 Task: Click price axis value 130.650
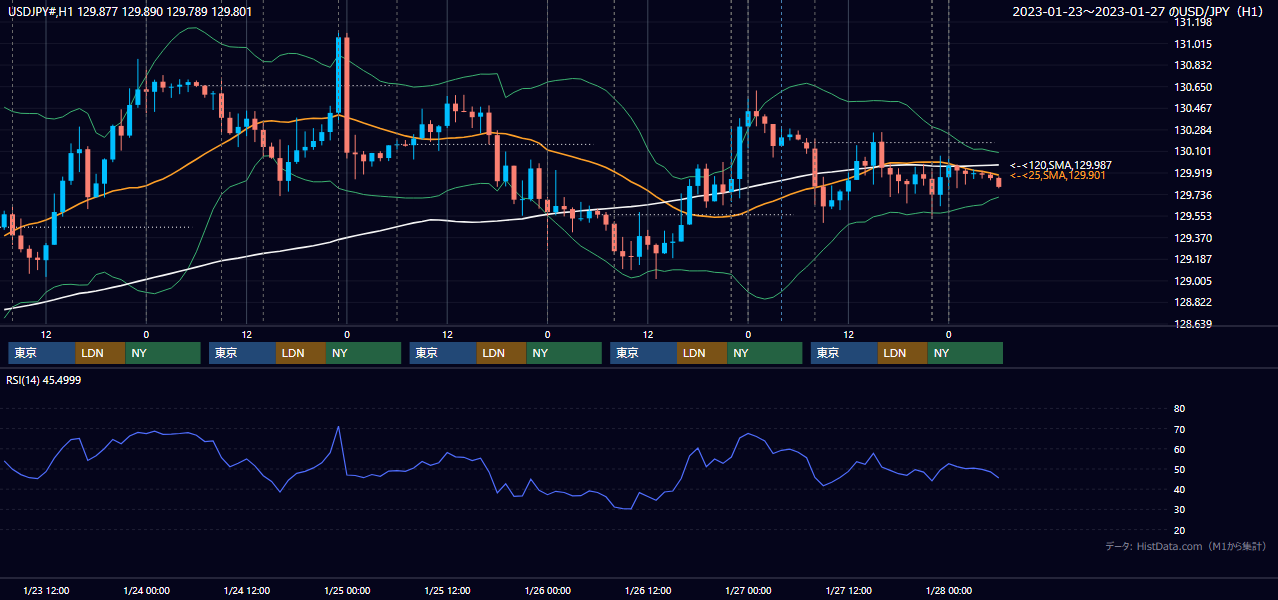(1193, 88)
